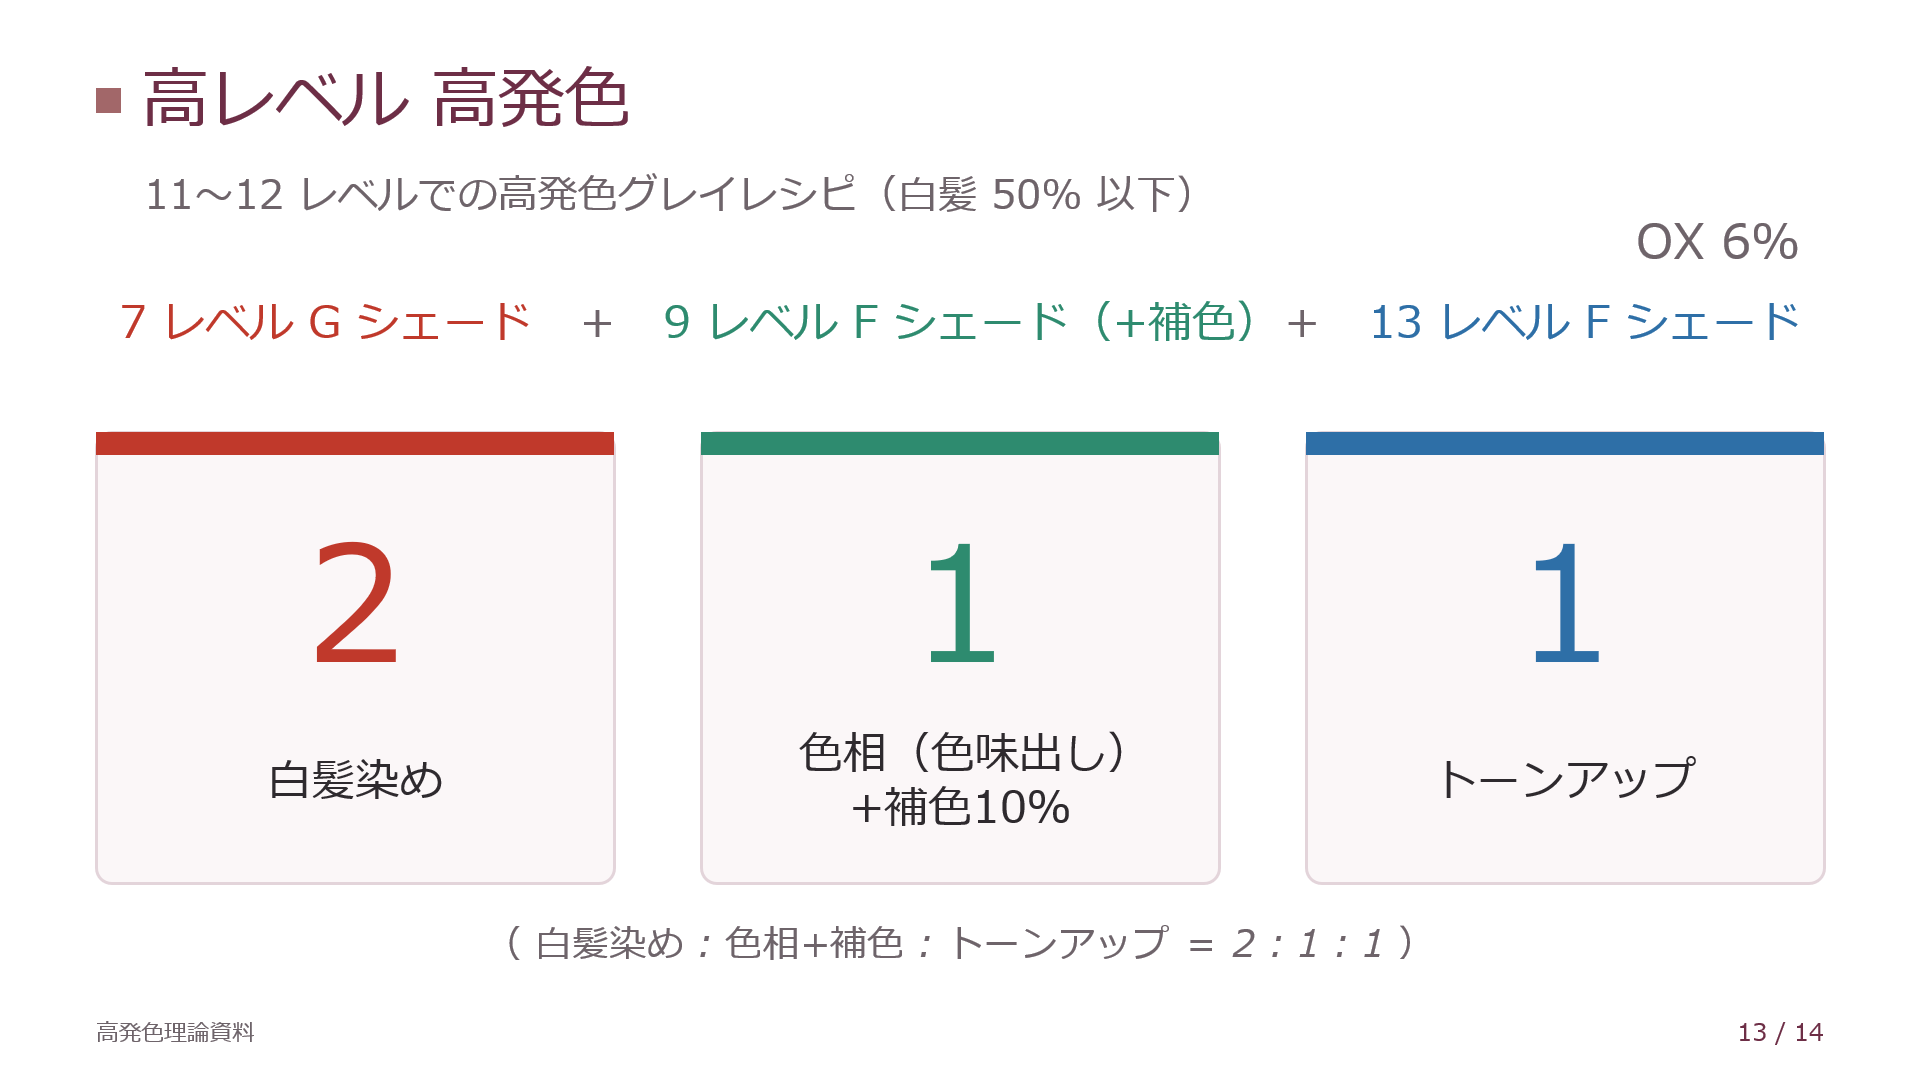Click the subtitle about 11〜12 レベル recipe
Image resolution: width=1917 pixels, height=1078 pixels.
point(670,194)
